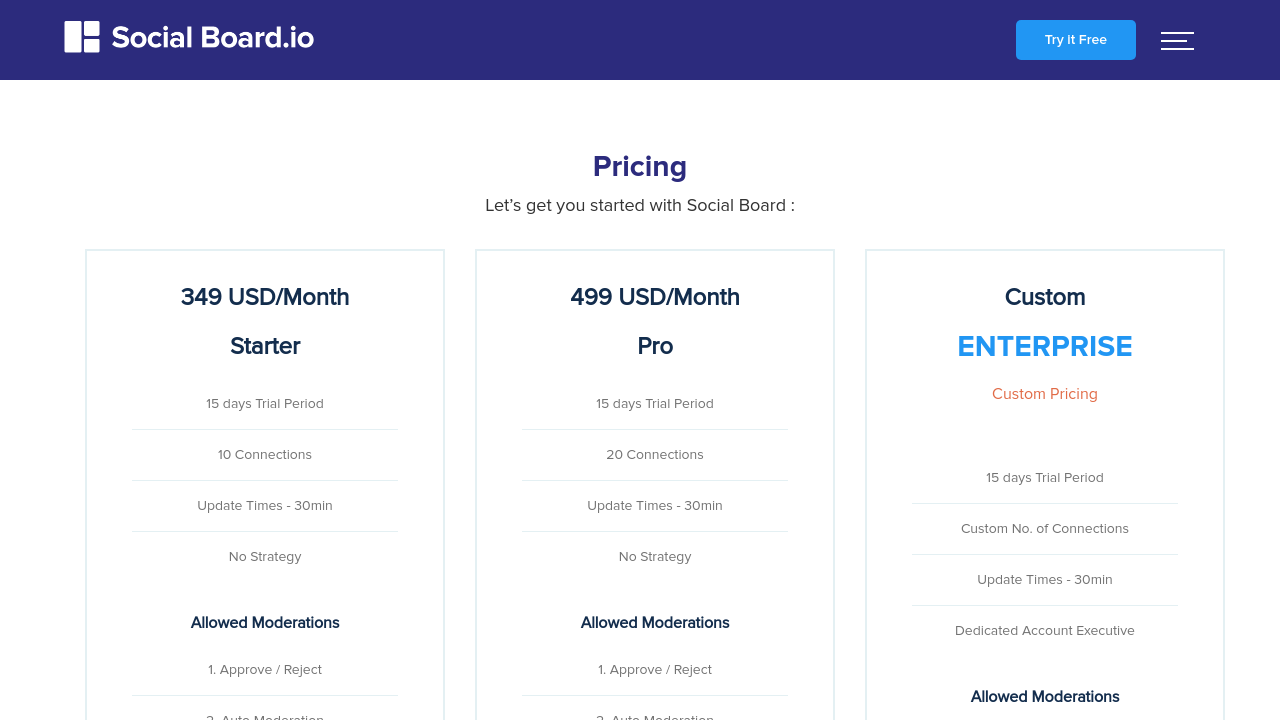Click Dedicated Account Executive feature
Viewport: 1280px width, 720px height.
tap(1045, 630)
